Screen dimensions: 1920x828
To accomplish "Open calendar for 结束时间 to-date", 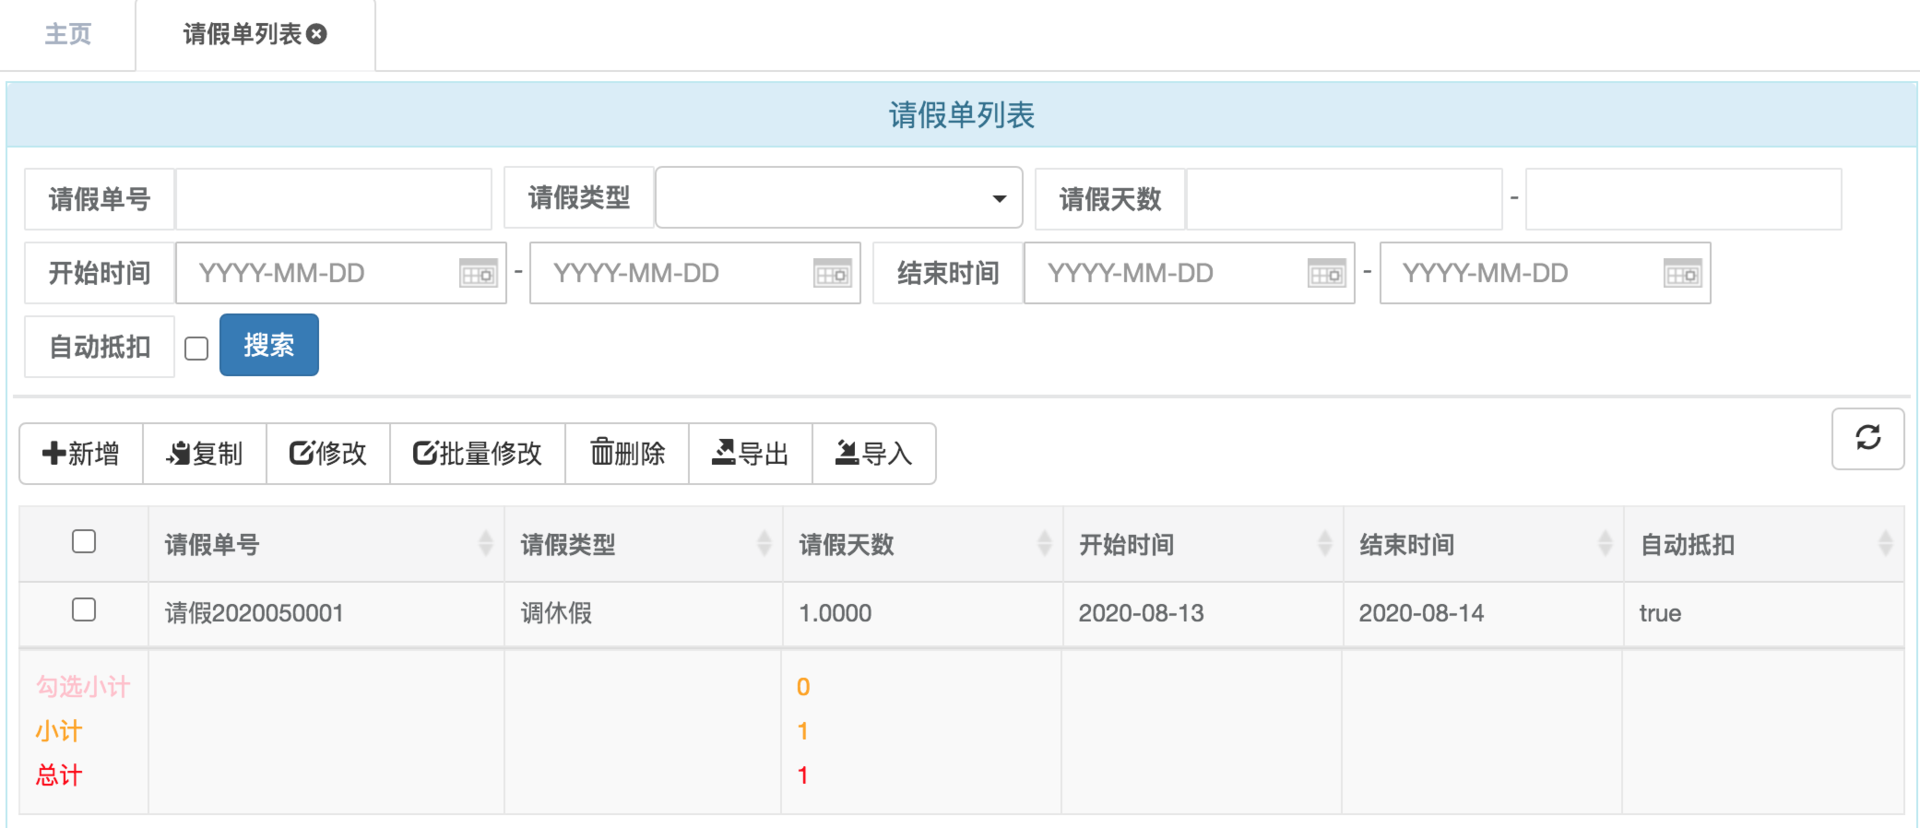I will click(1682, 273).
